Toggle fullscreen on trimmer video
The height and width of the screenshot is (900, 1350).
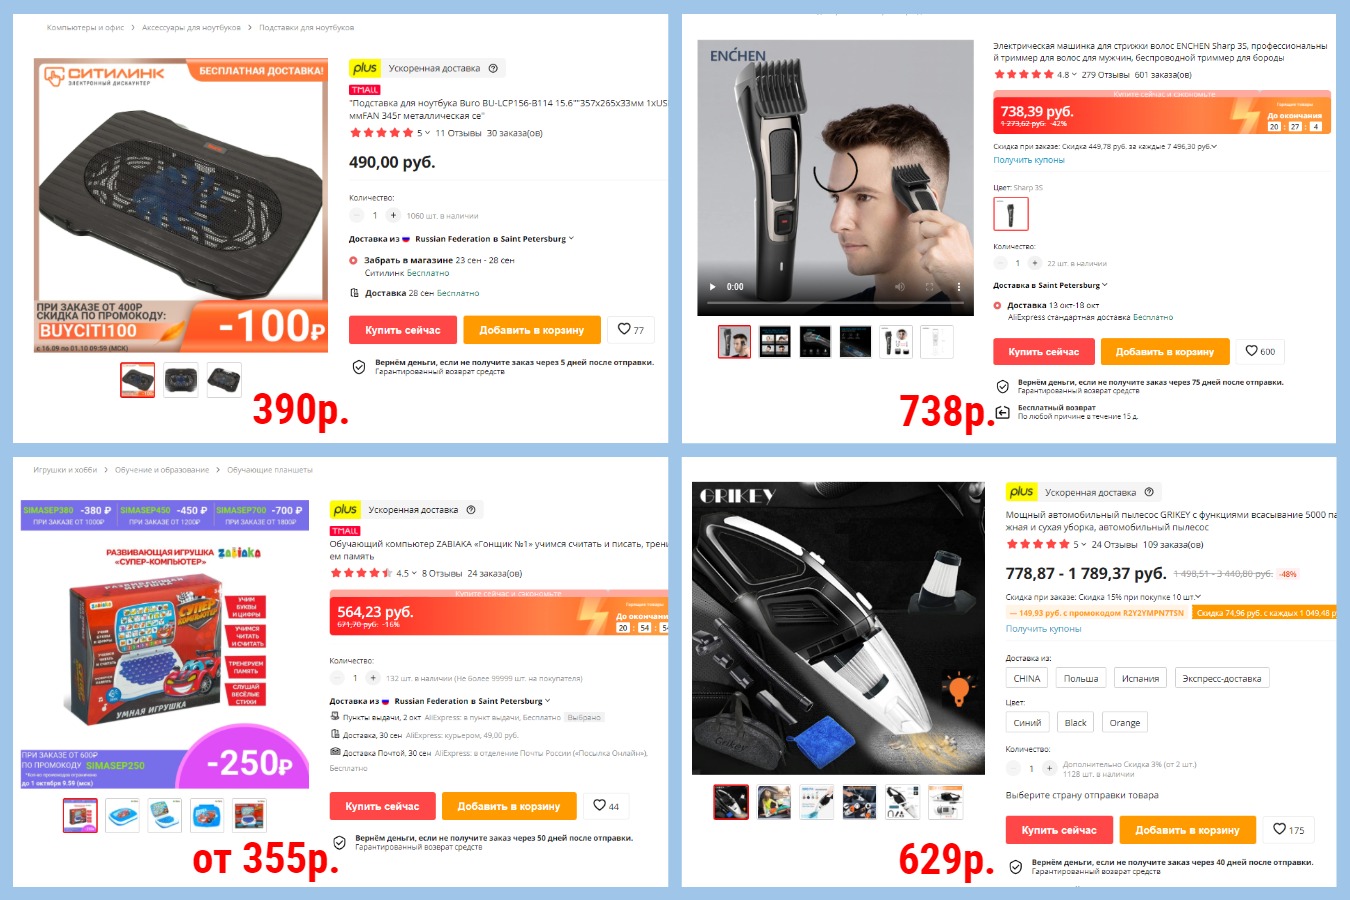(x=929, y=287)
